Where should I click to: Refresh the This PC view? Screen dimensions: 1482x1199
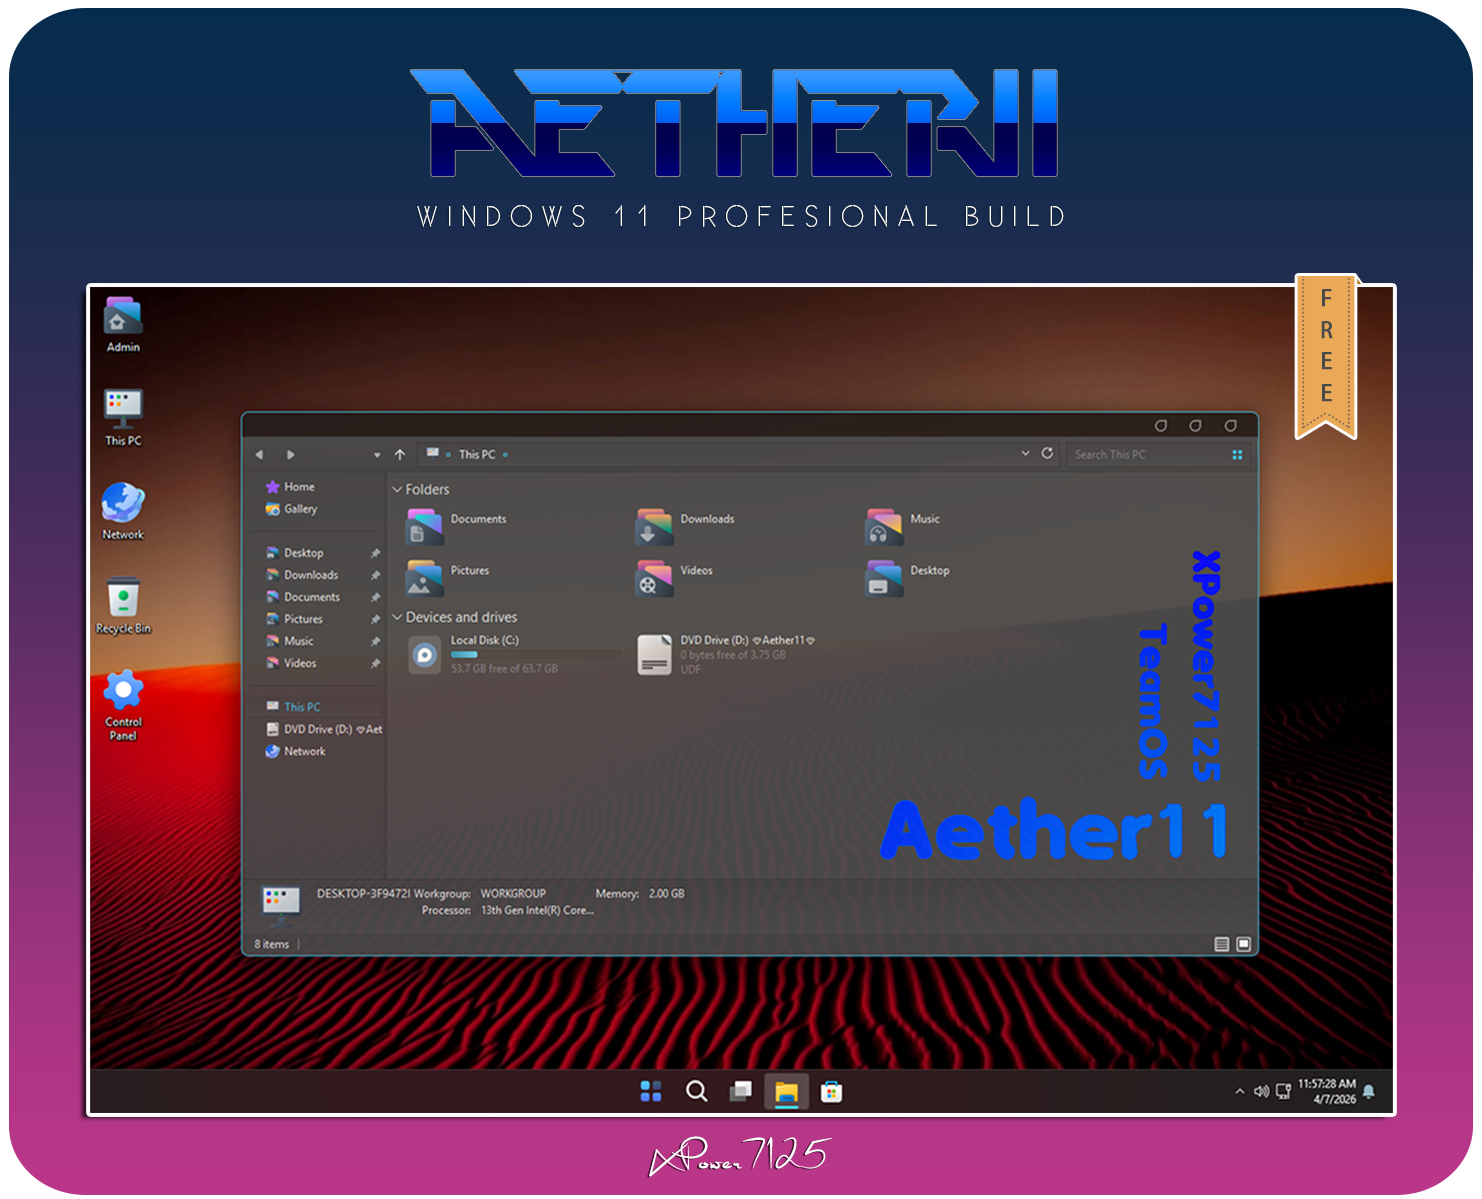[1047, 454]
